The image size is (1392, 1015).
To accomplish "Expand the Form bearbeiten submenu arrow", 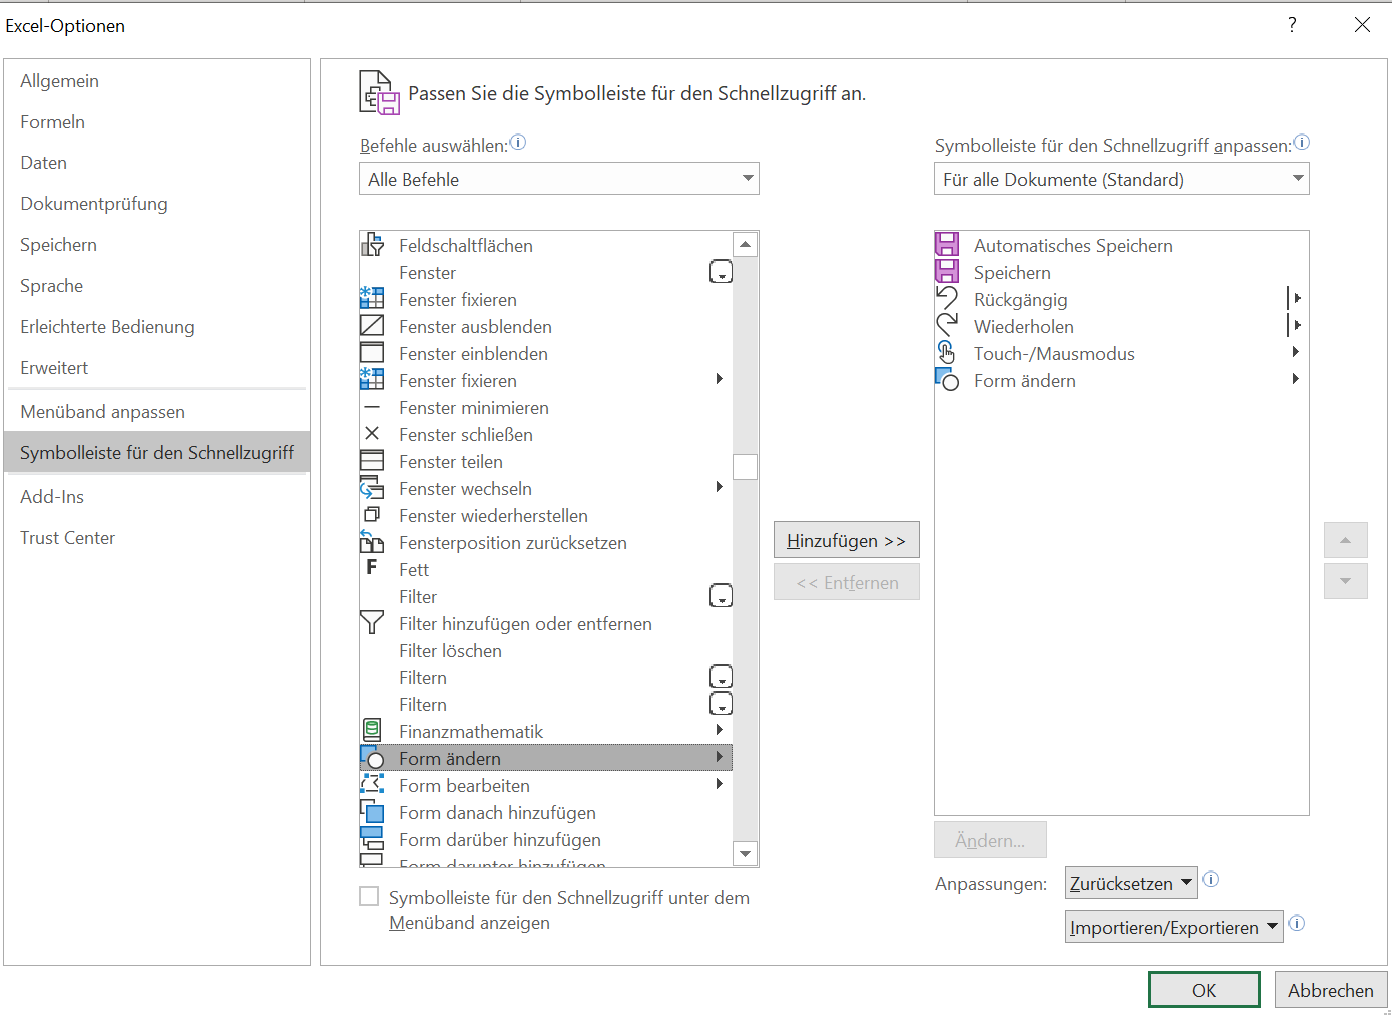I will tap(719, 784).
